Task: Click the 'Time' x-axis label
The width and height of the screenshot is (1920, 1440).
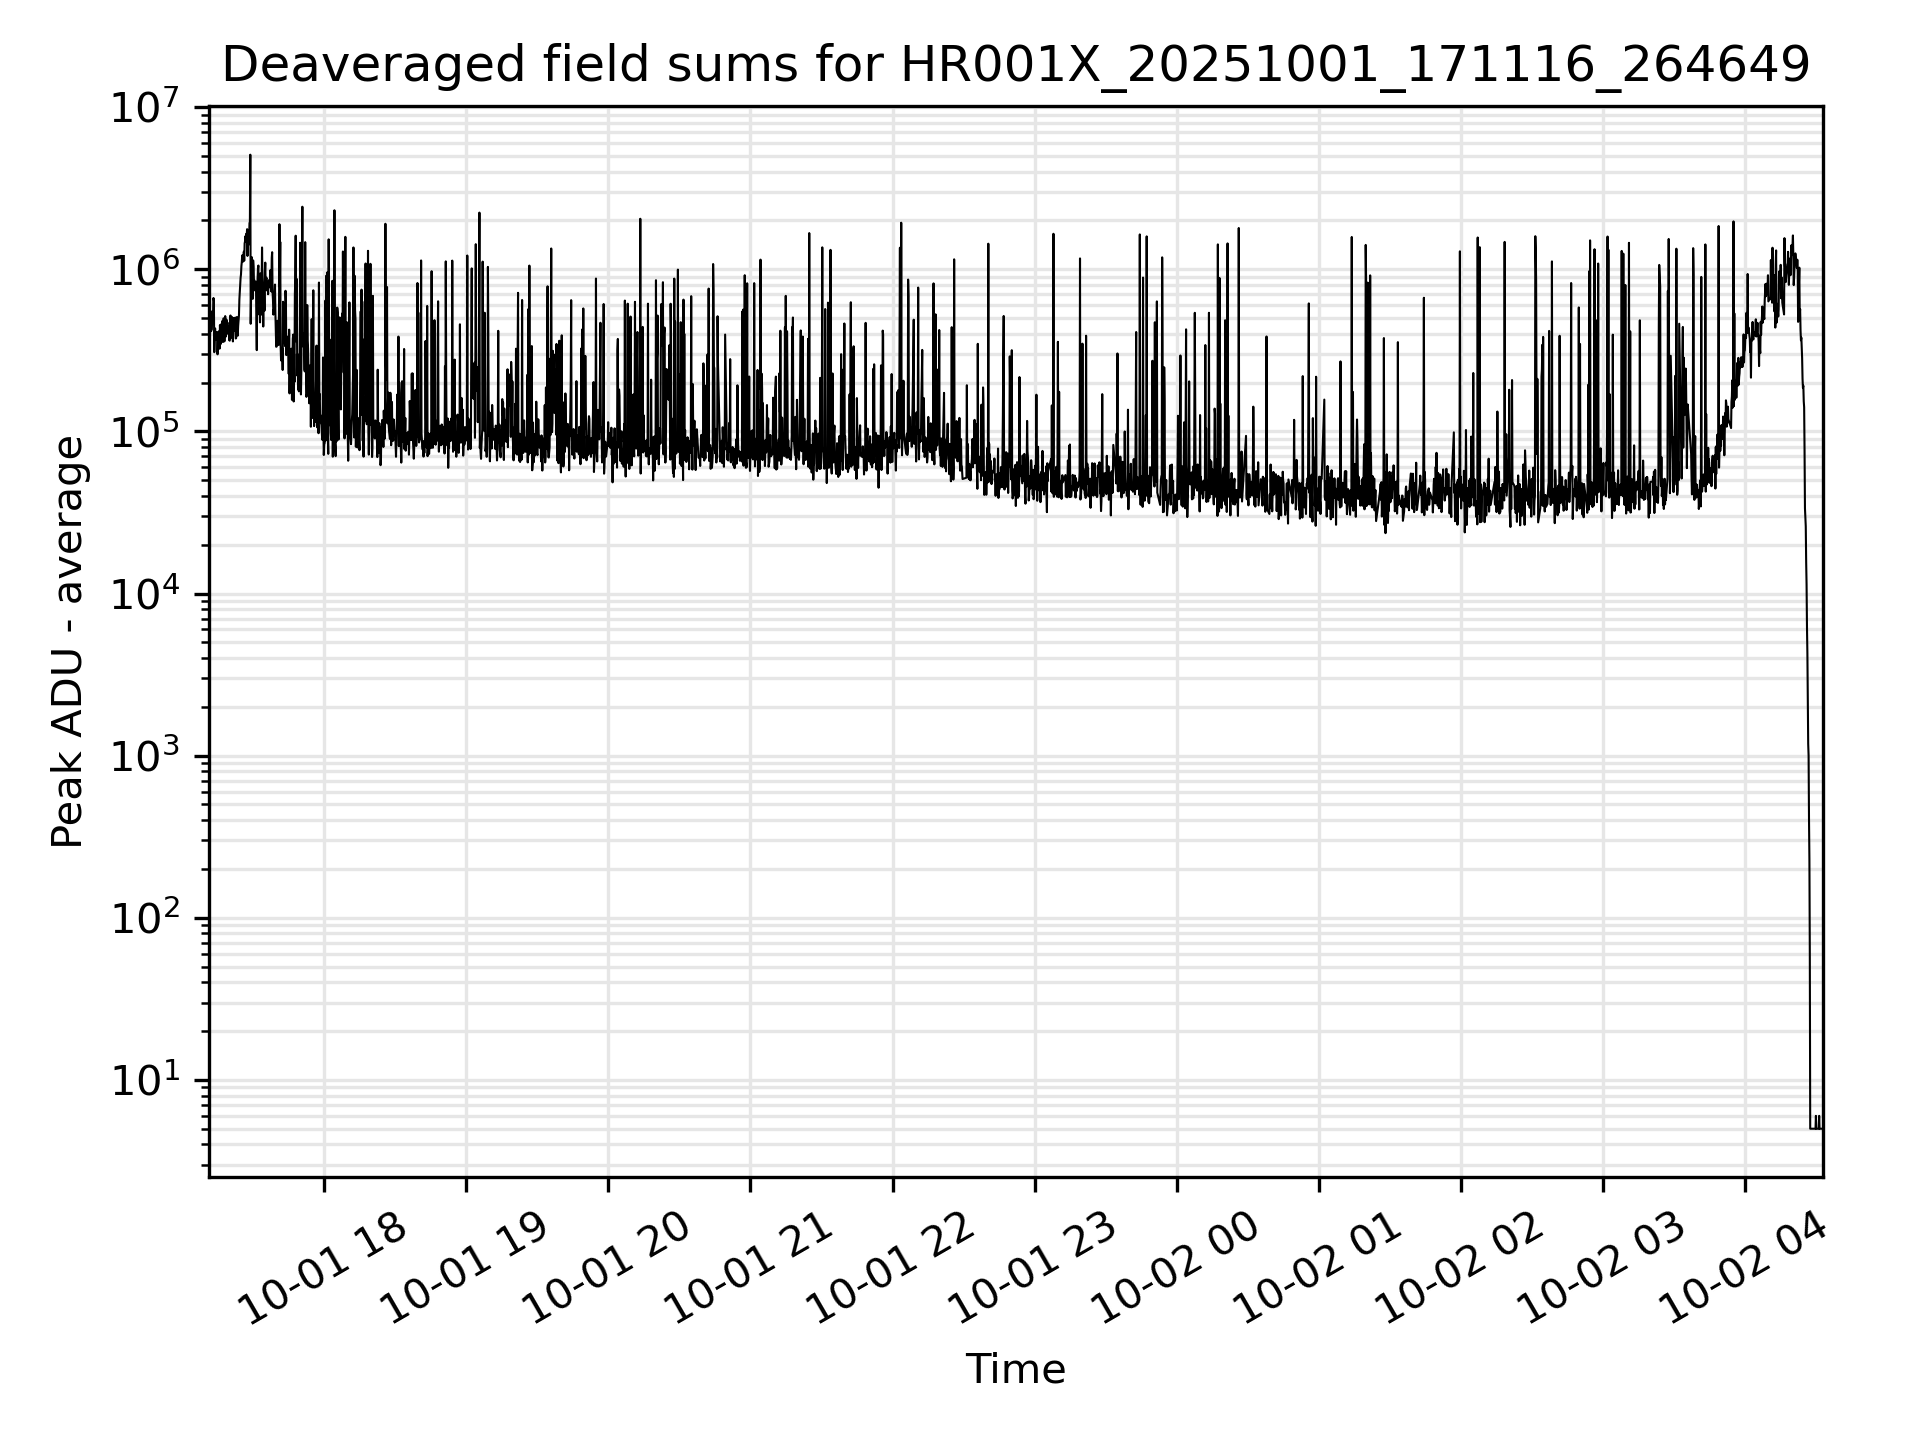Action: pos(1015,1369)
